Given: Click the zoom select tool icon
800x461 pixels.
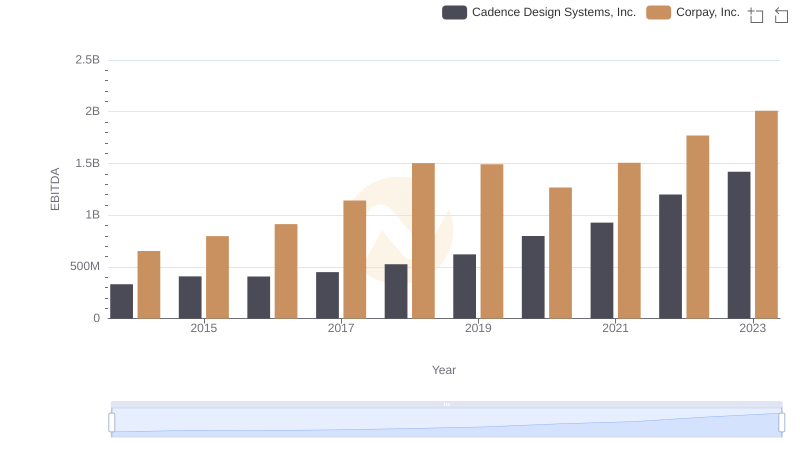Looking at the screenshot, I should pos(756,15).
